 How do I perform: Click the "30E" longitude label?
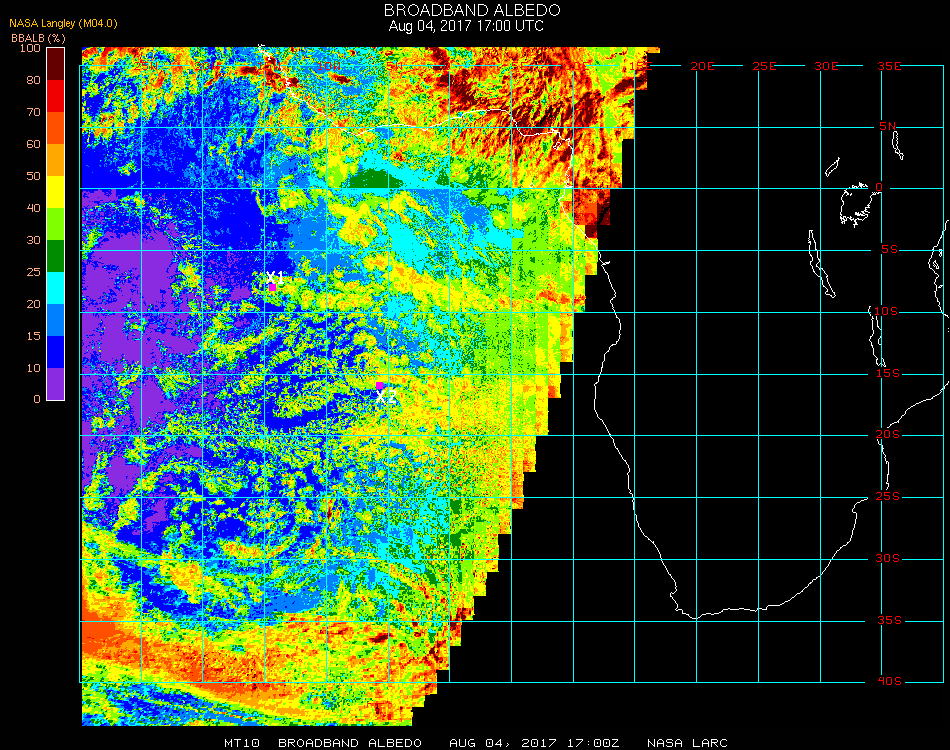click(x=826, y=66)
